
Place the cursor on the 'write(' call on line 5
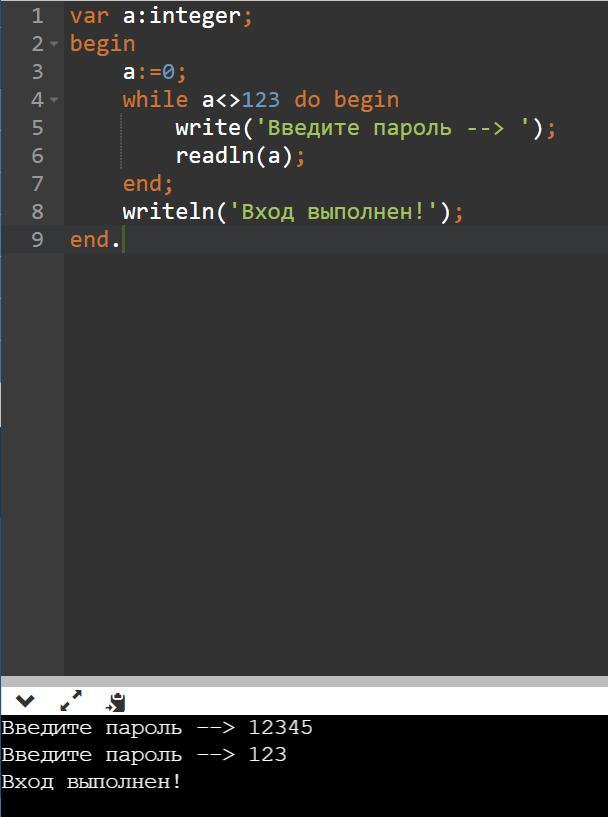click(214, 128)
